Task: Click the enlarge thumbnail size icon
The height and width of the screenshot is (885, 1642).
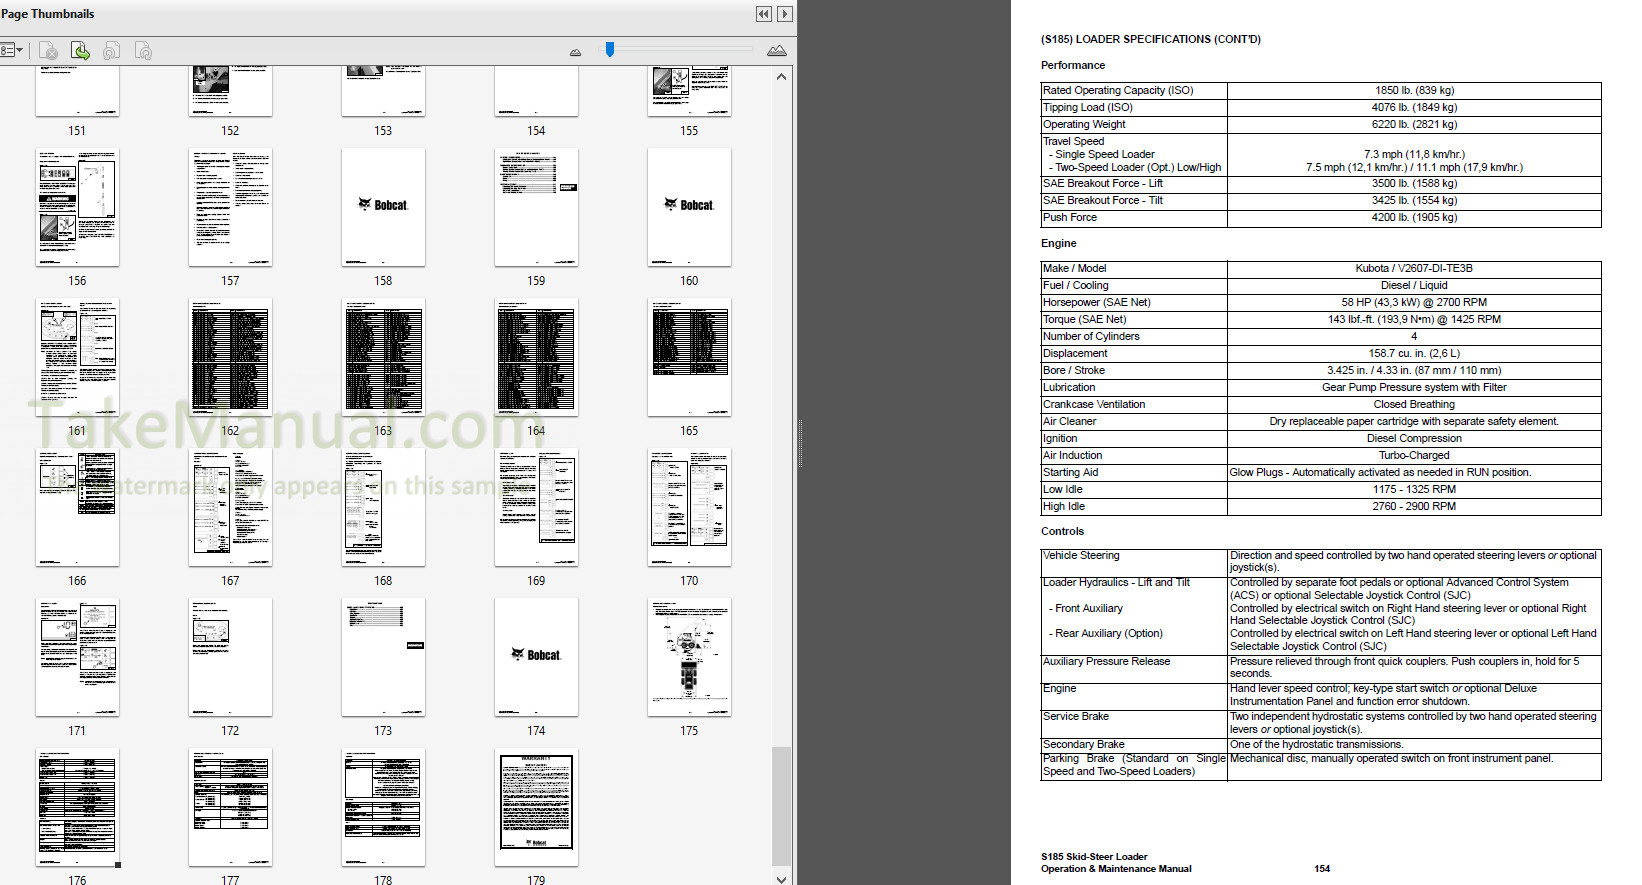Action: pos(776,50)
